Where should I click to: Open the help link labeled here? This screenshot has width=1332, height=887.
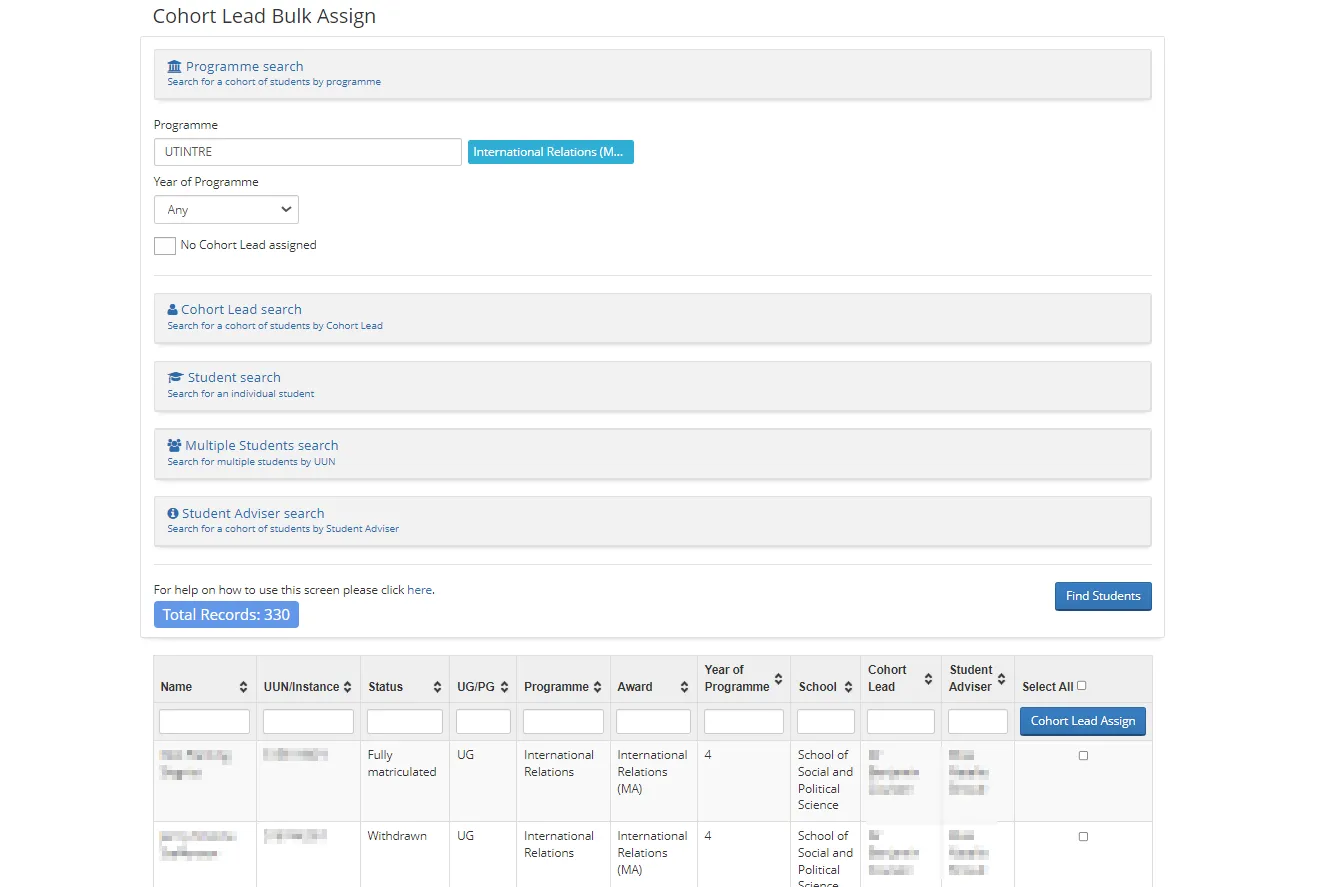tap(419, 589)
